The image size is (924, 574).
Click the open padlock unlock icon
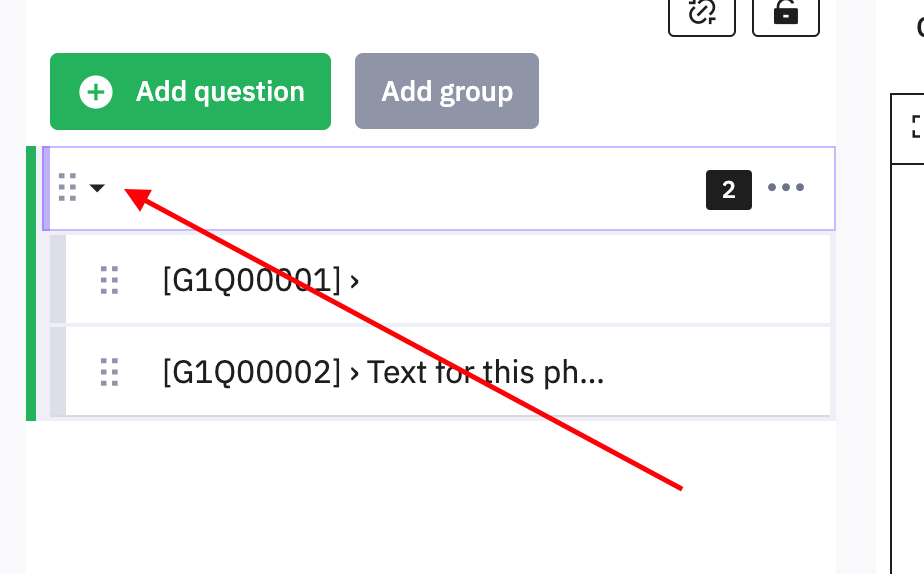785,12
